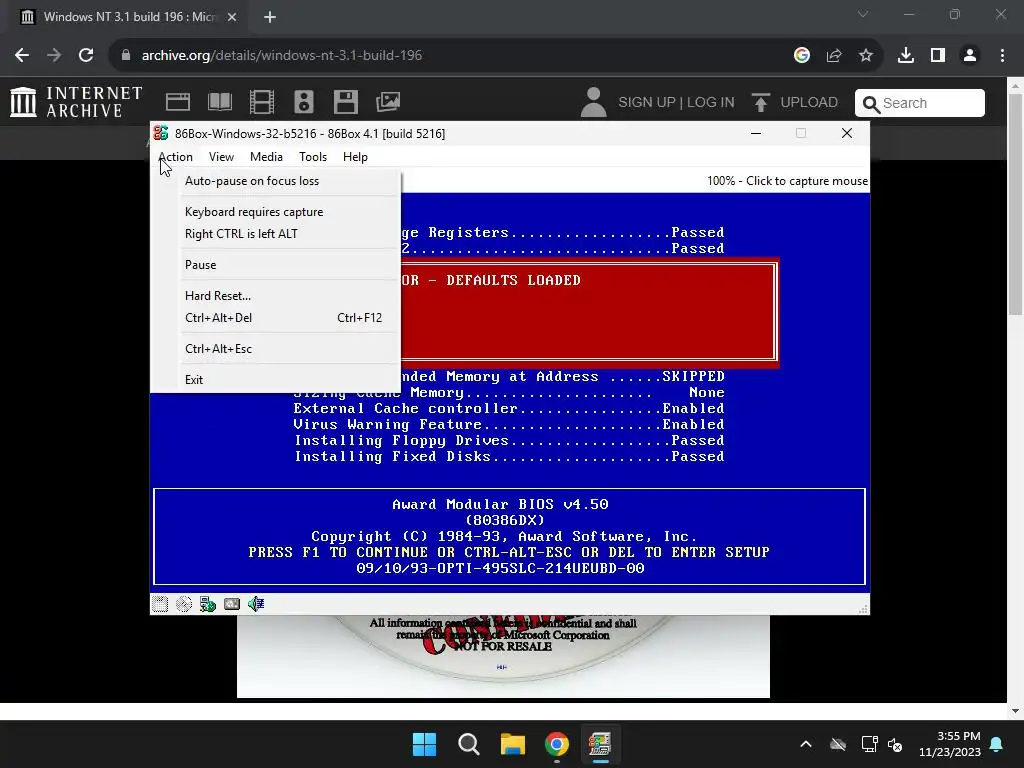Open Chrome downloads icon
The width and height of the screenshot is (1024, 768).
pyautogui.click(x=906, y=56)
